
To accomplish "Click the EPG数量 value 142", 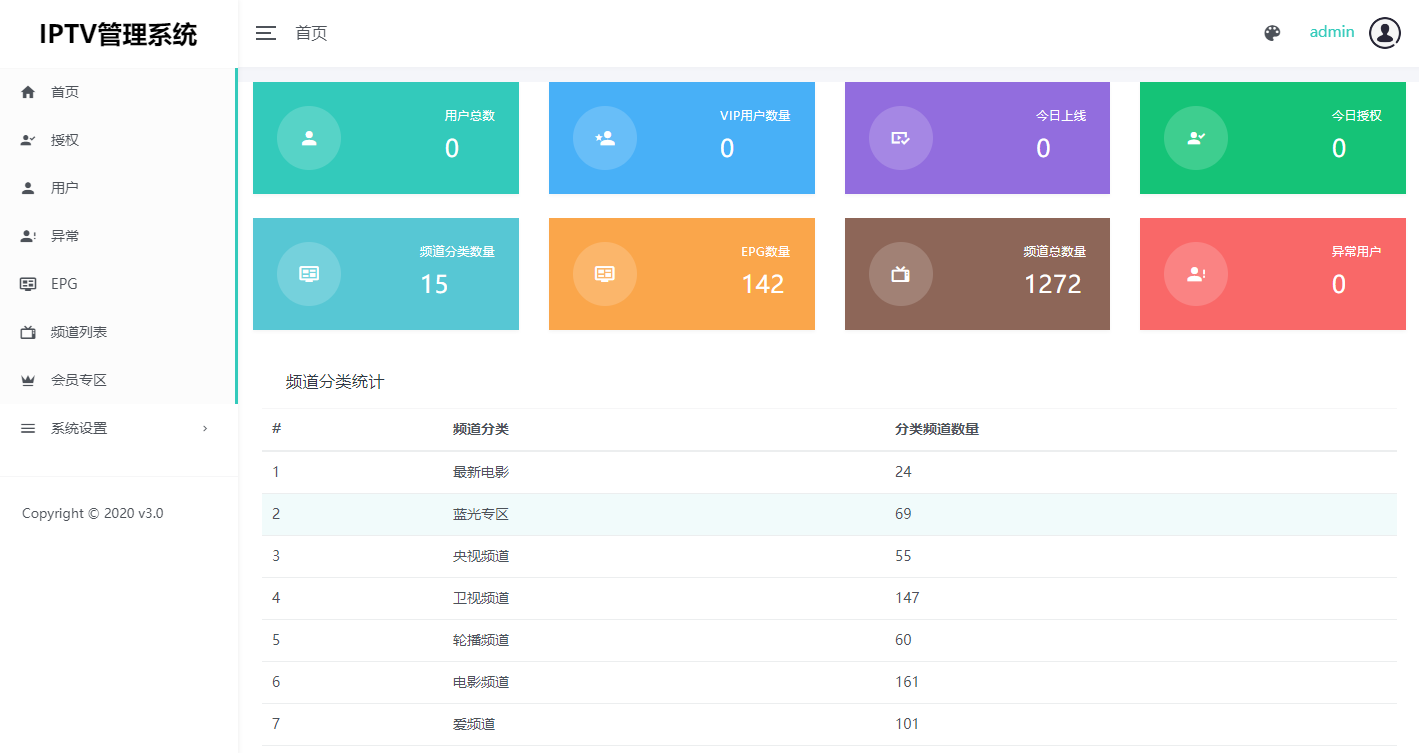I will coord(763,284).
